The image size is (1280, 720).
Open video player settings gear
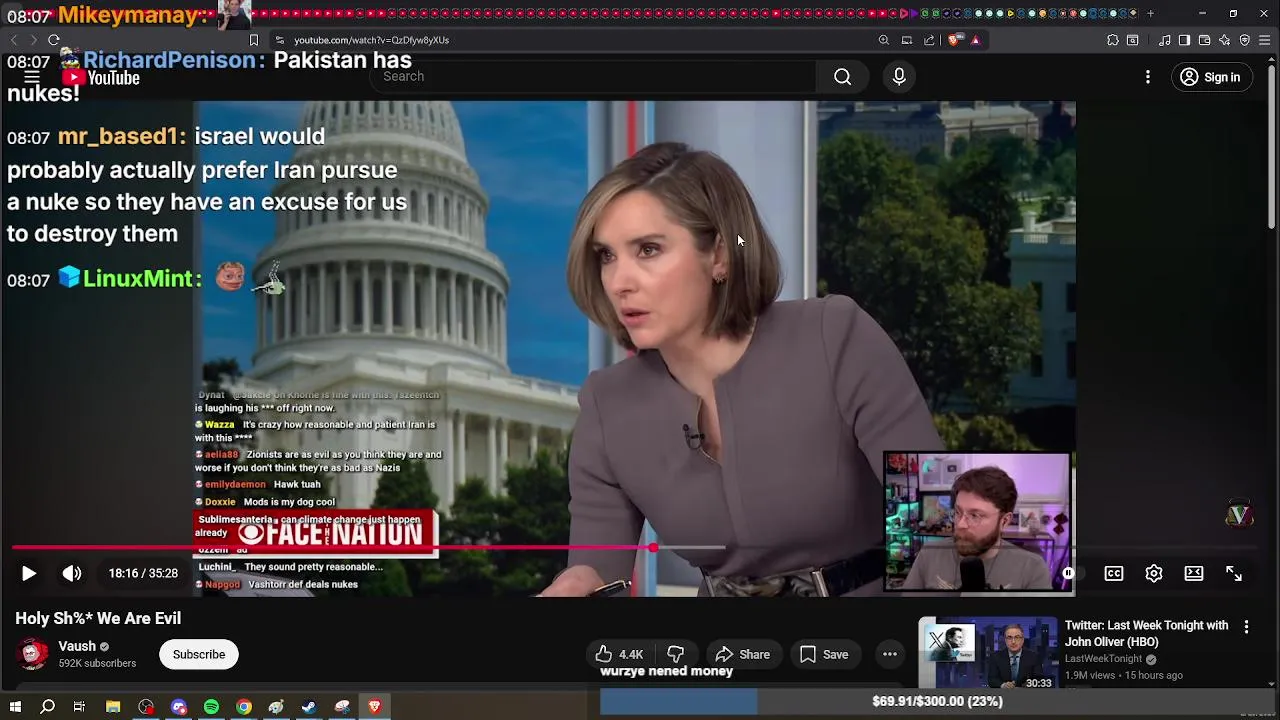(x=1153, y=573)
